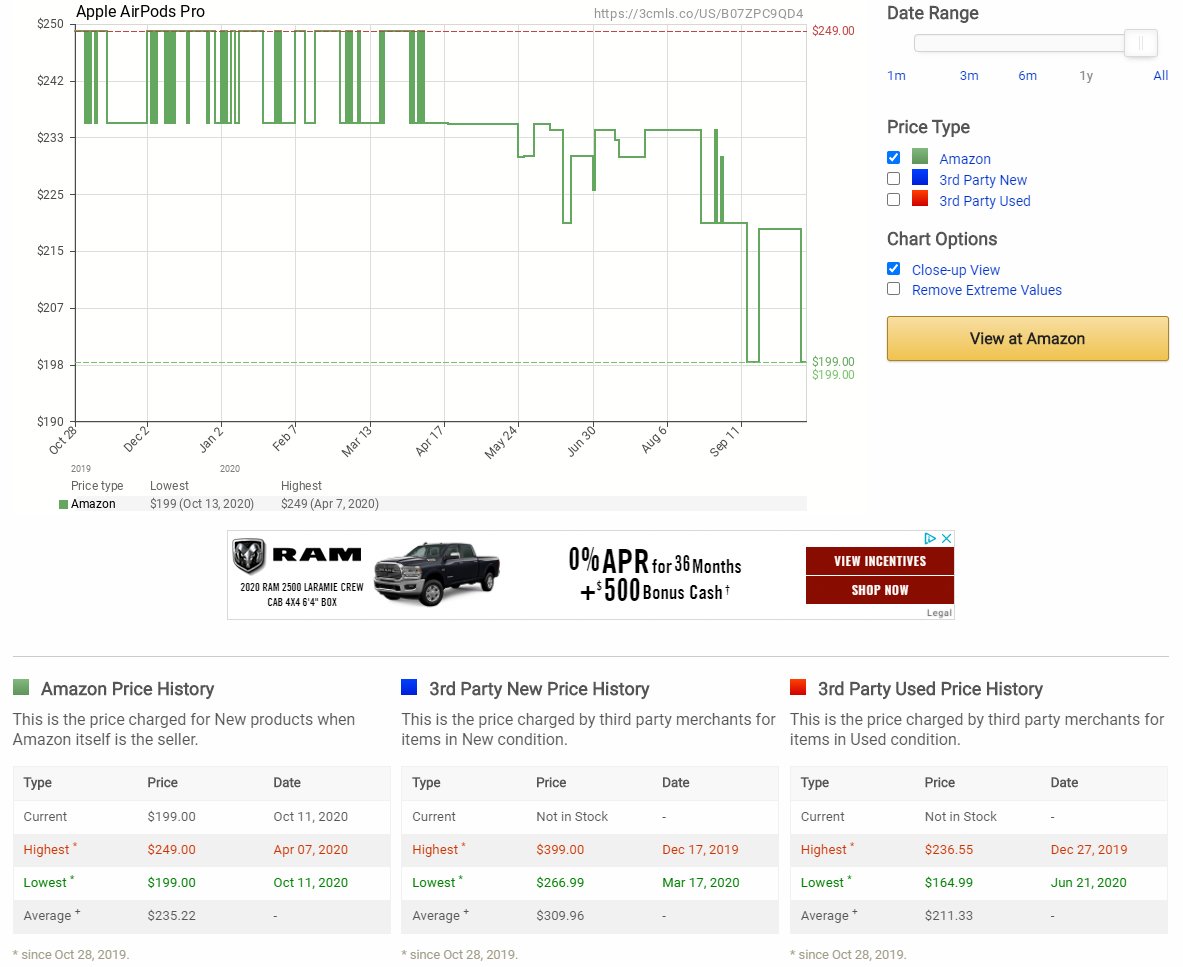Click the Remove Extreme Values label link

[987, 290]
